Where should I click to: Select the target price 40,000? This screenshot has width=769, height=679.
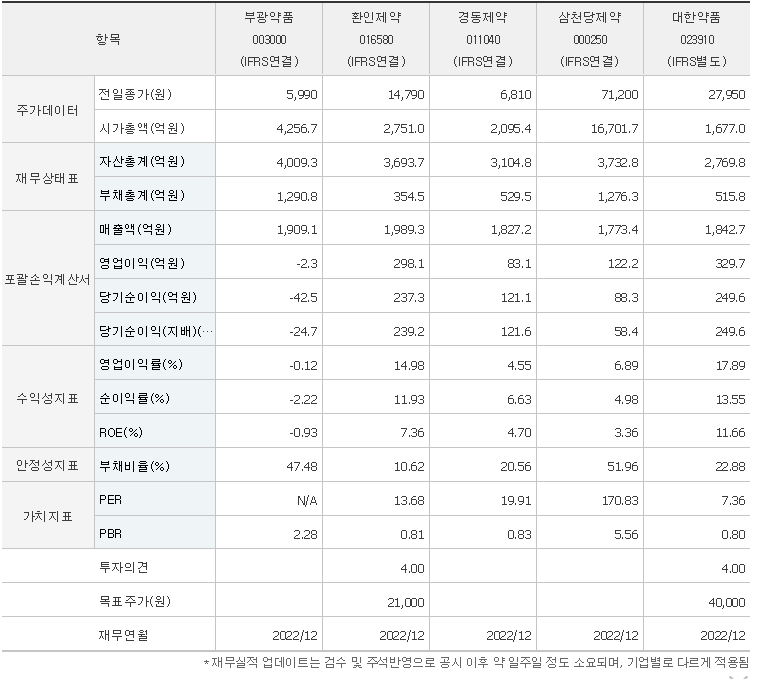pos(727,602)
